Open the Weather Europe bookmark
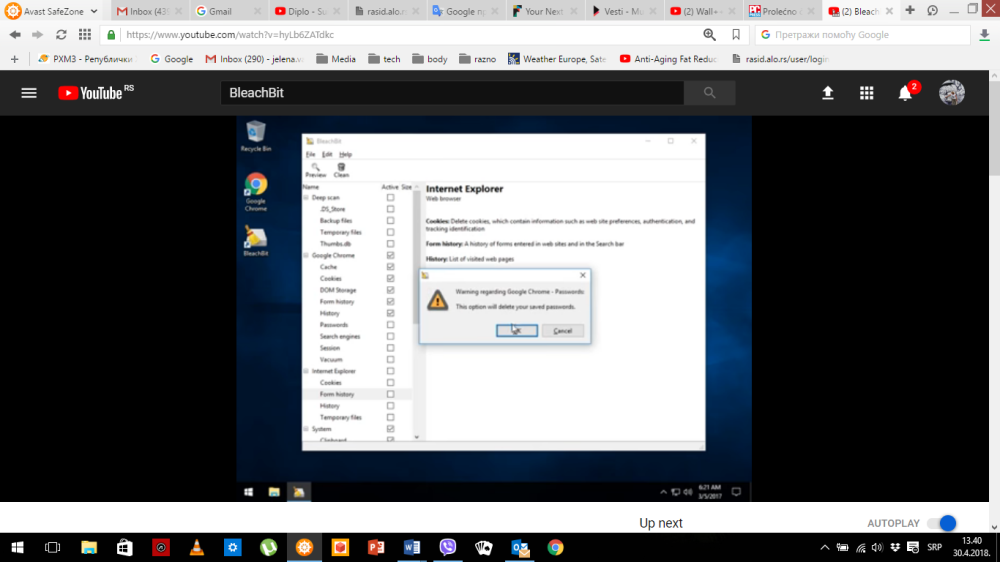This screenshot has height=562, width=1000. click(556, 59)
